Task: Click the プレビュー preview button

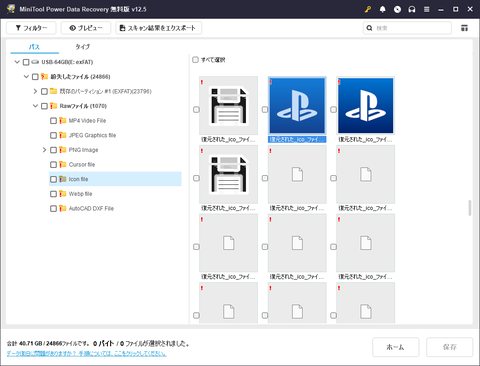Action: (x=86, y=28)
